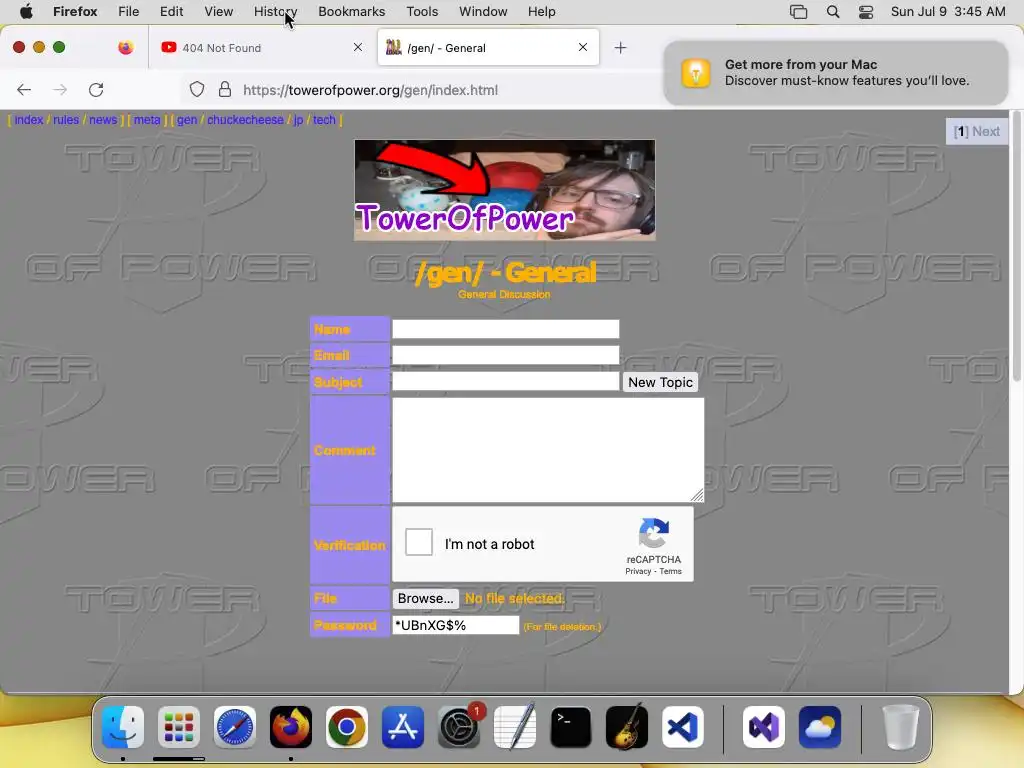Open Google Chrome from the Dock
This screenshot has height=768, width=1024.
[347, 727]
